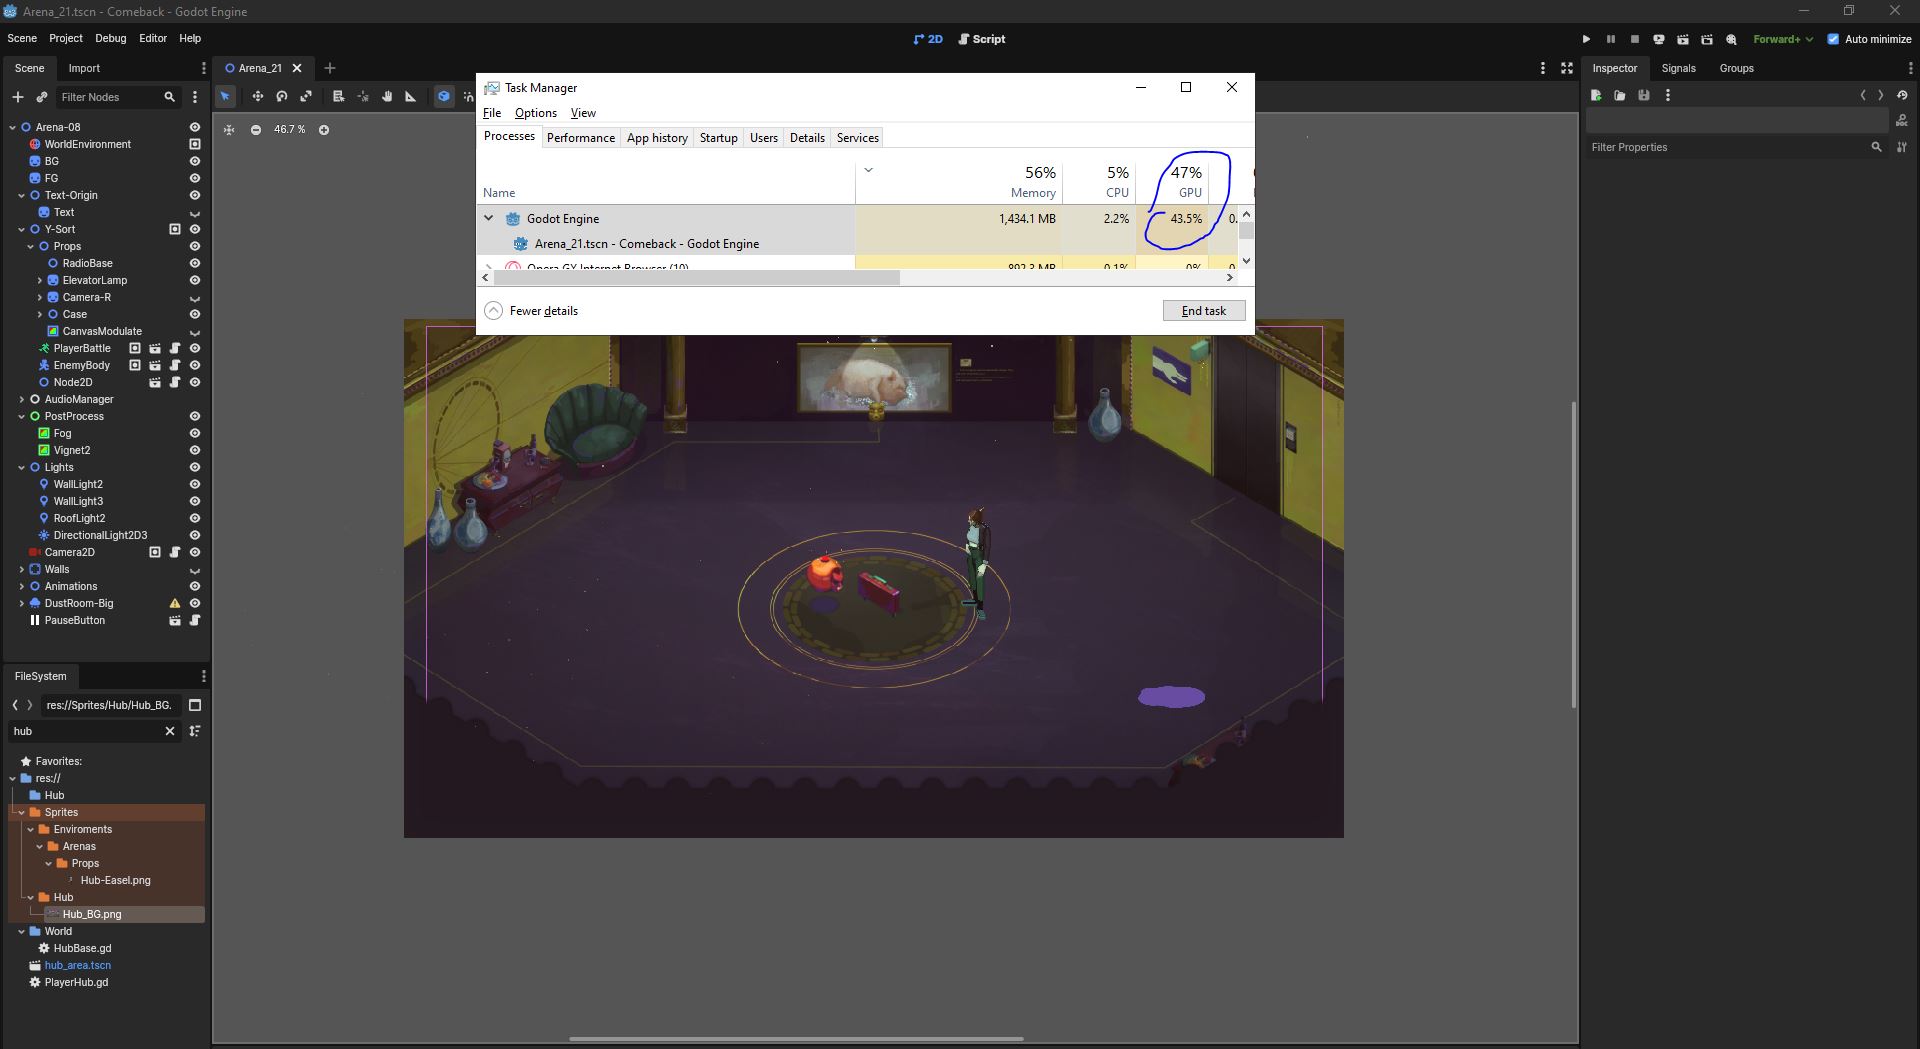Image resolution: width=1920 pixels, height=1049 pixels.
Task: Hide the WallLight2 node
Action: tap(195, 484)
